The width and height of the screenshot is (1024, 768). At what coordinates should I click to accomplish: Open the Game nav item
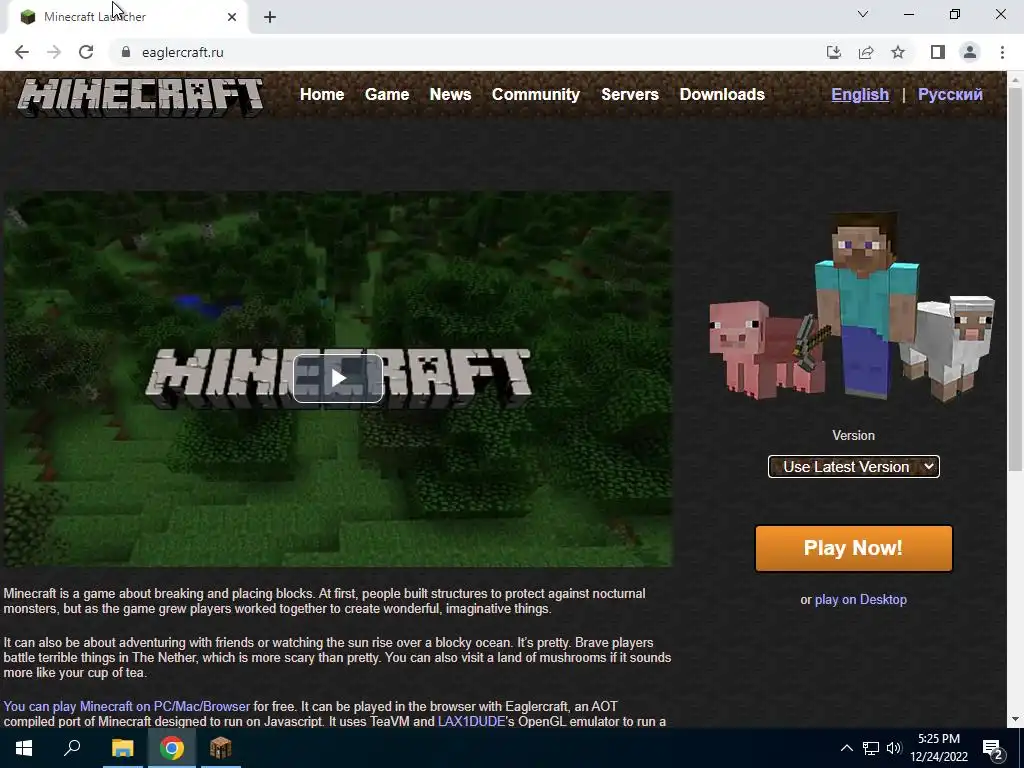coord(387,95)
